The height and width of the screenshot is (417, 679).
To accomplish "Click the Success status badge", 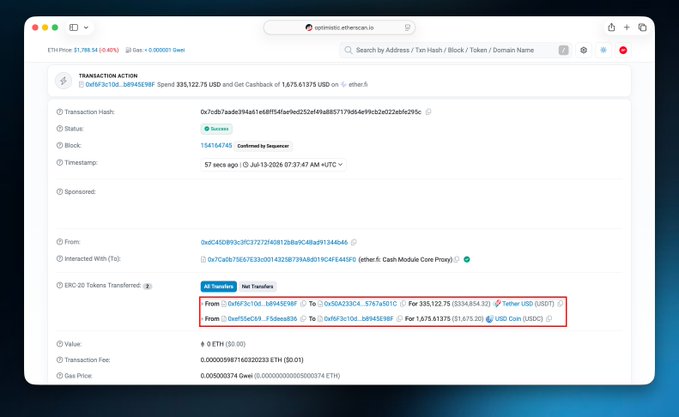I will (217, 129).
